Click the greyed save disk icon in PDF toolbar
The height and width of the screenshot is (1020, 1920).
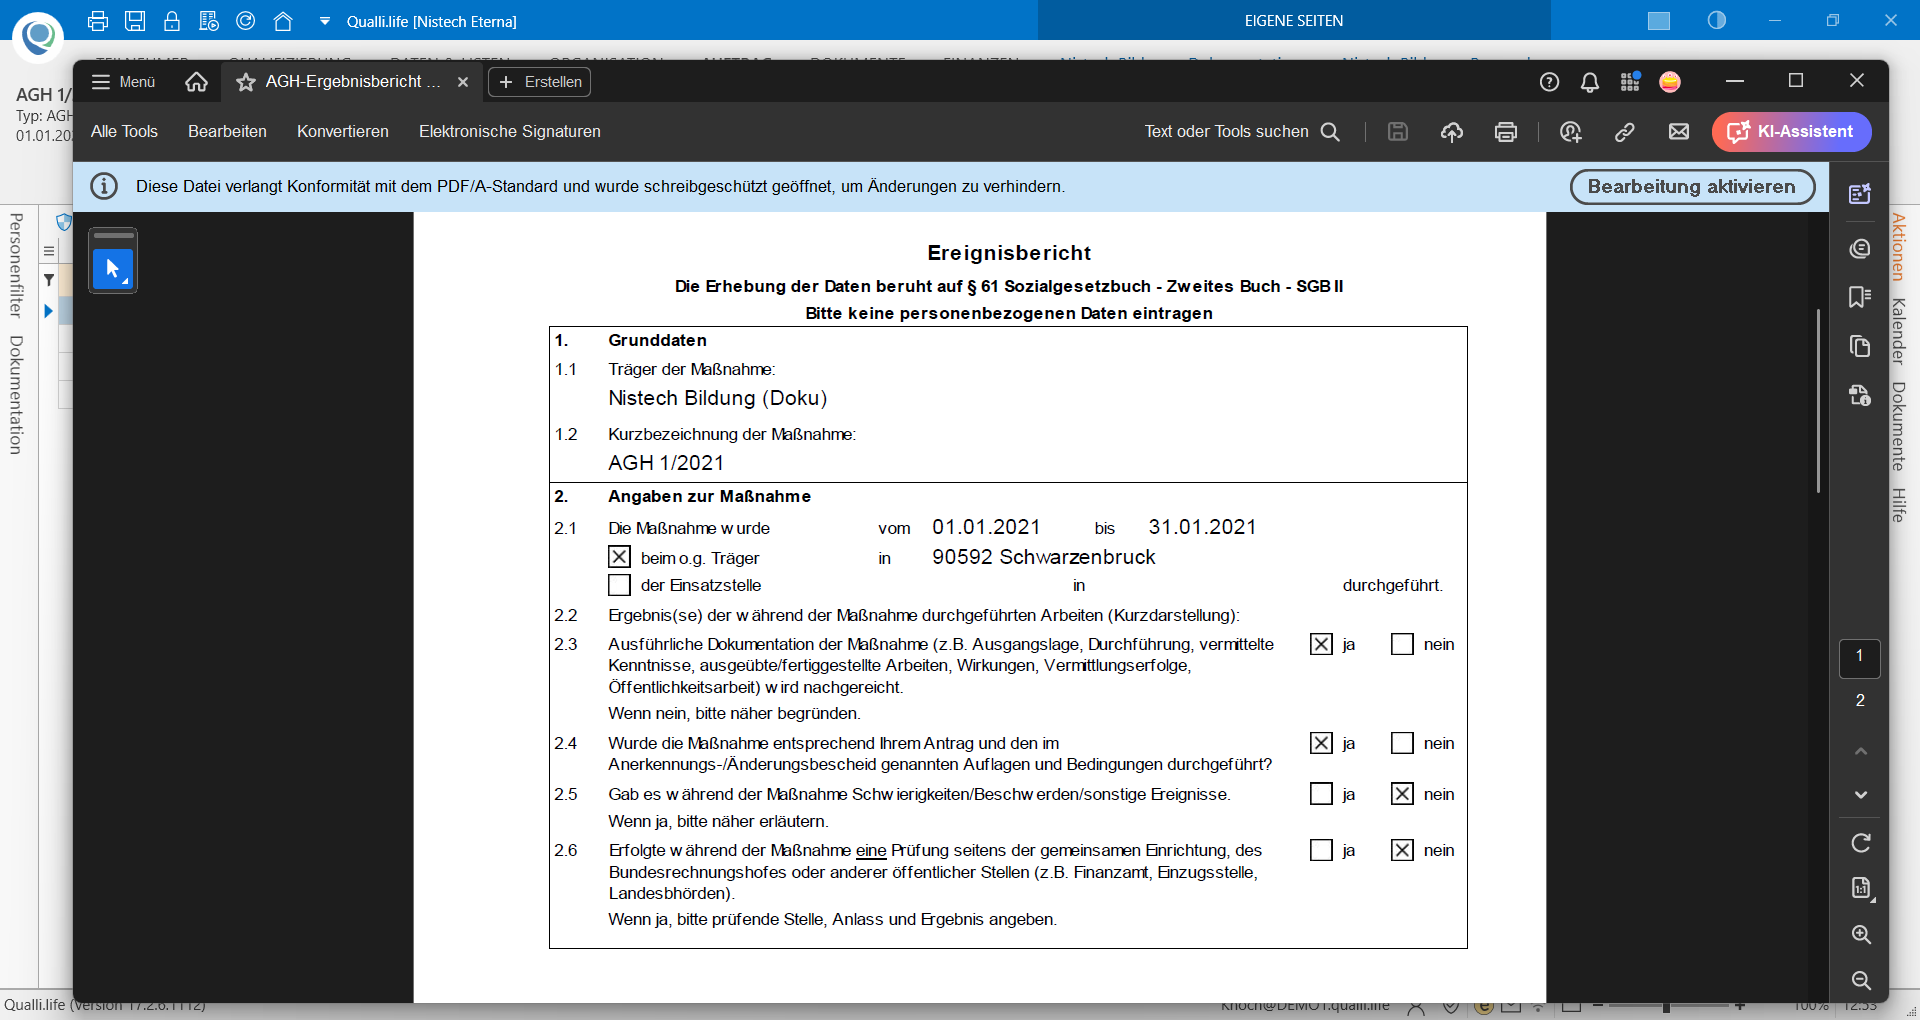click(x=1398, y=131)
